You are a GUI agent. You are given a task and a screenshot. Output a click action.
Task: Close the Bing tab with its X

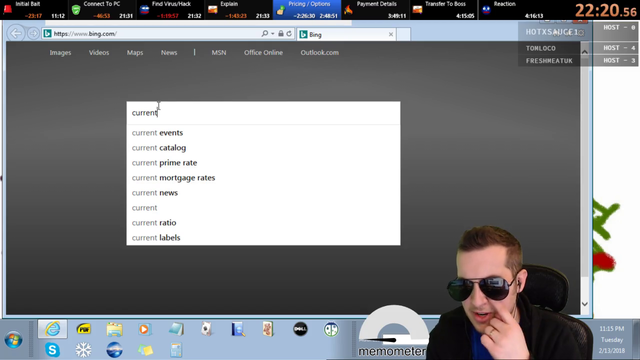(391, 34)
